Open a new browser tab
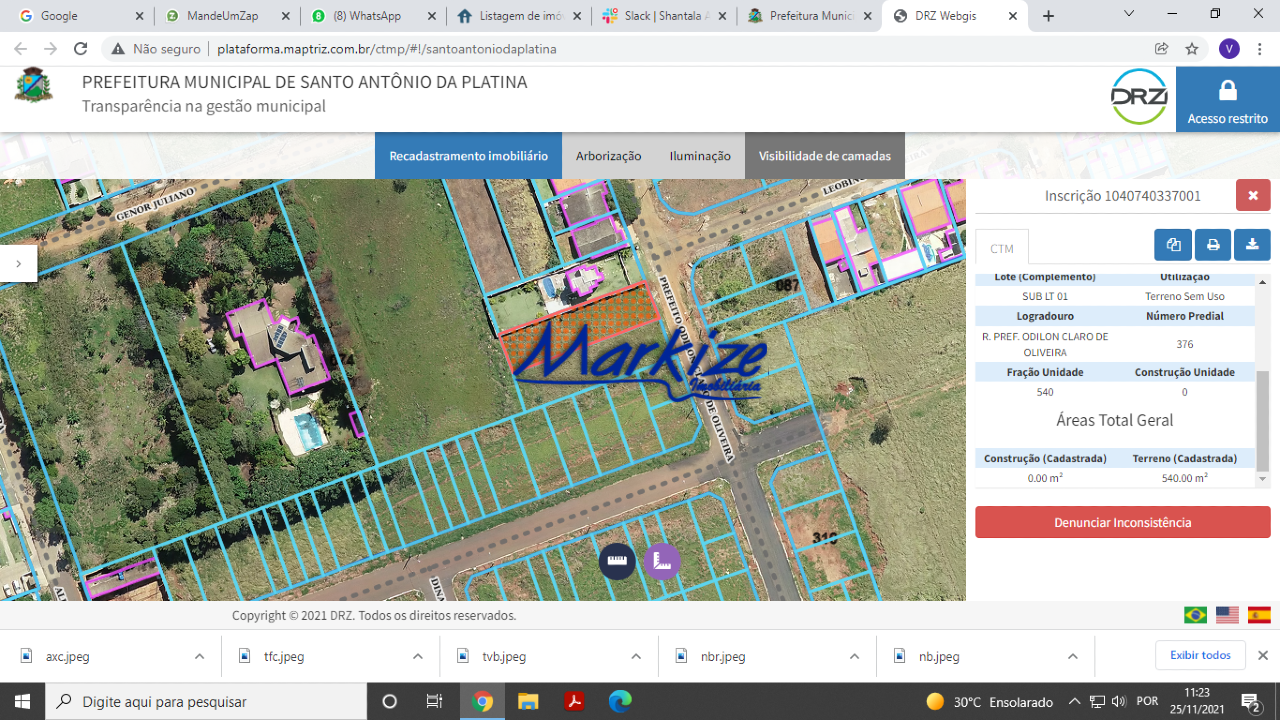The width and height of the screenshot is (1280, 720). coord(1048,16)
